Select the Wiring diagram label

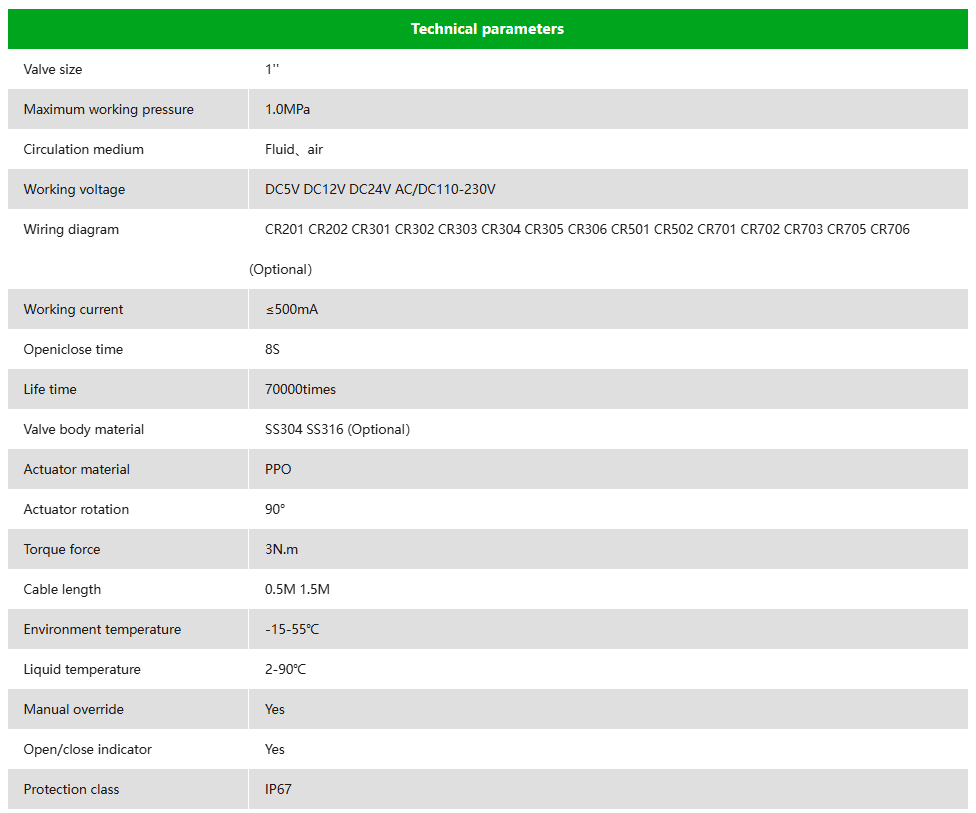(x=71, y=229)
